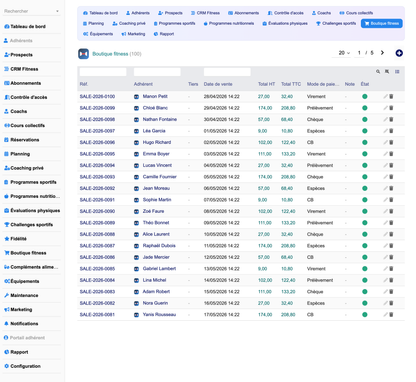
Task: Open member Raphaël Dubois
Action: (x=159, y=246)
